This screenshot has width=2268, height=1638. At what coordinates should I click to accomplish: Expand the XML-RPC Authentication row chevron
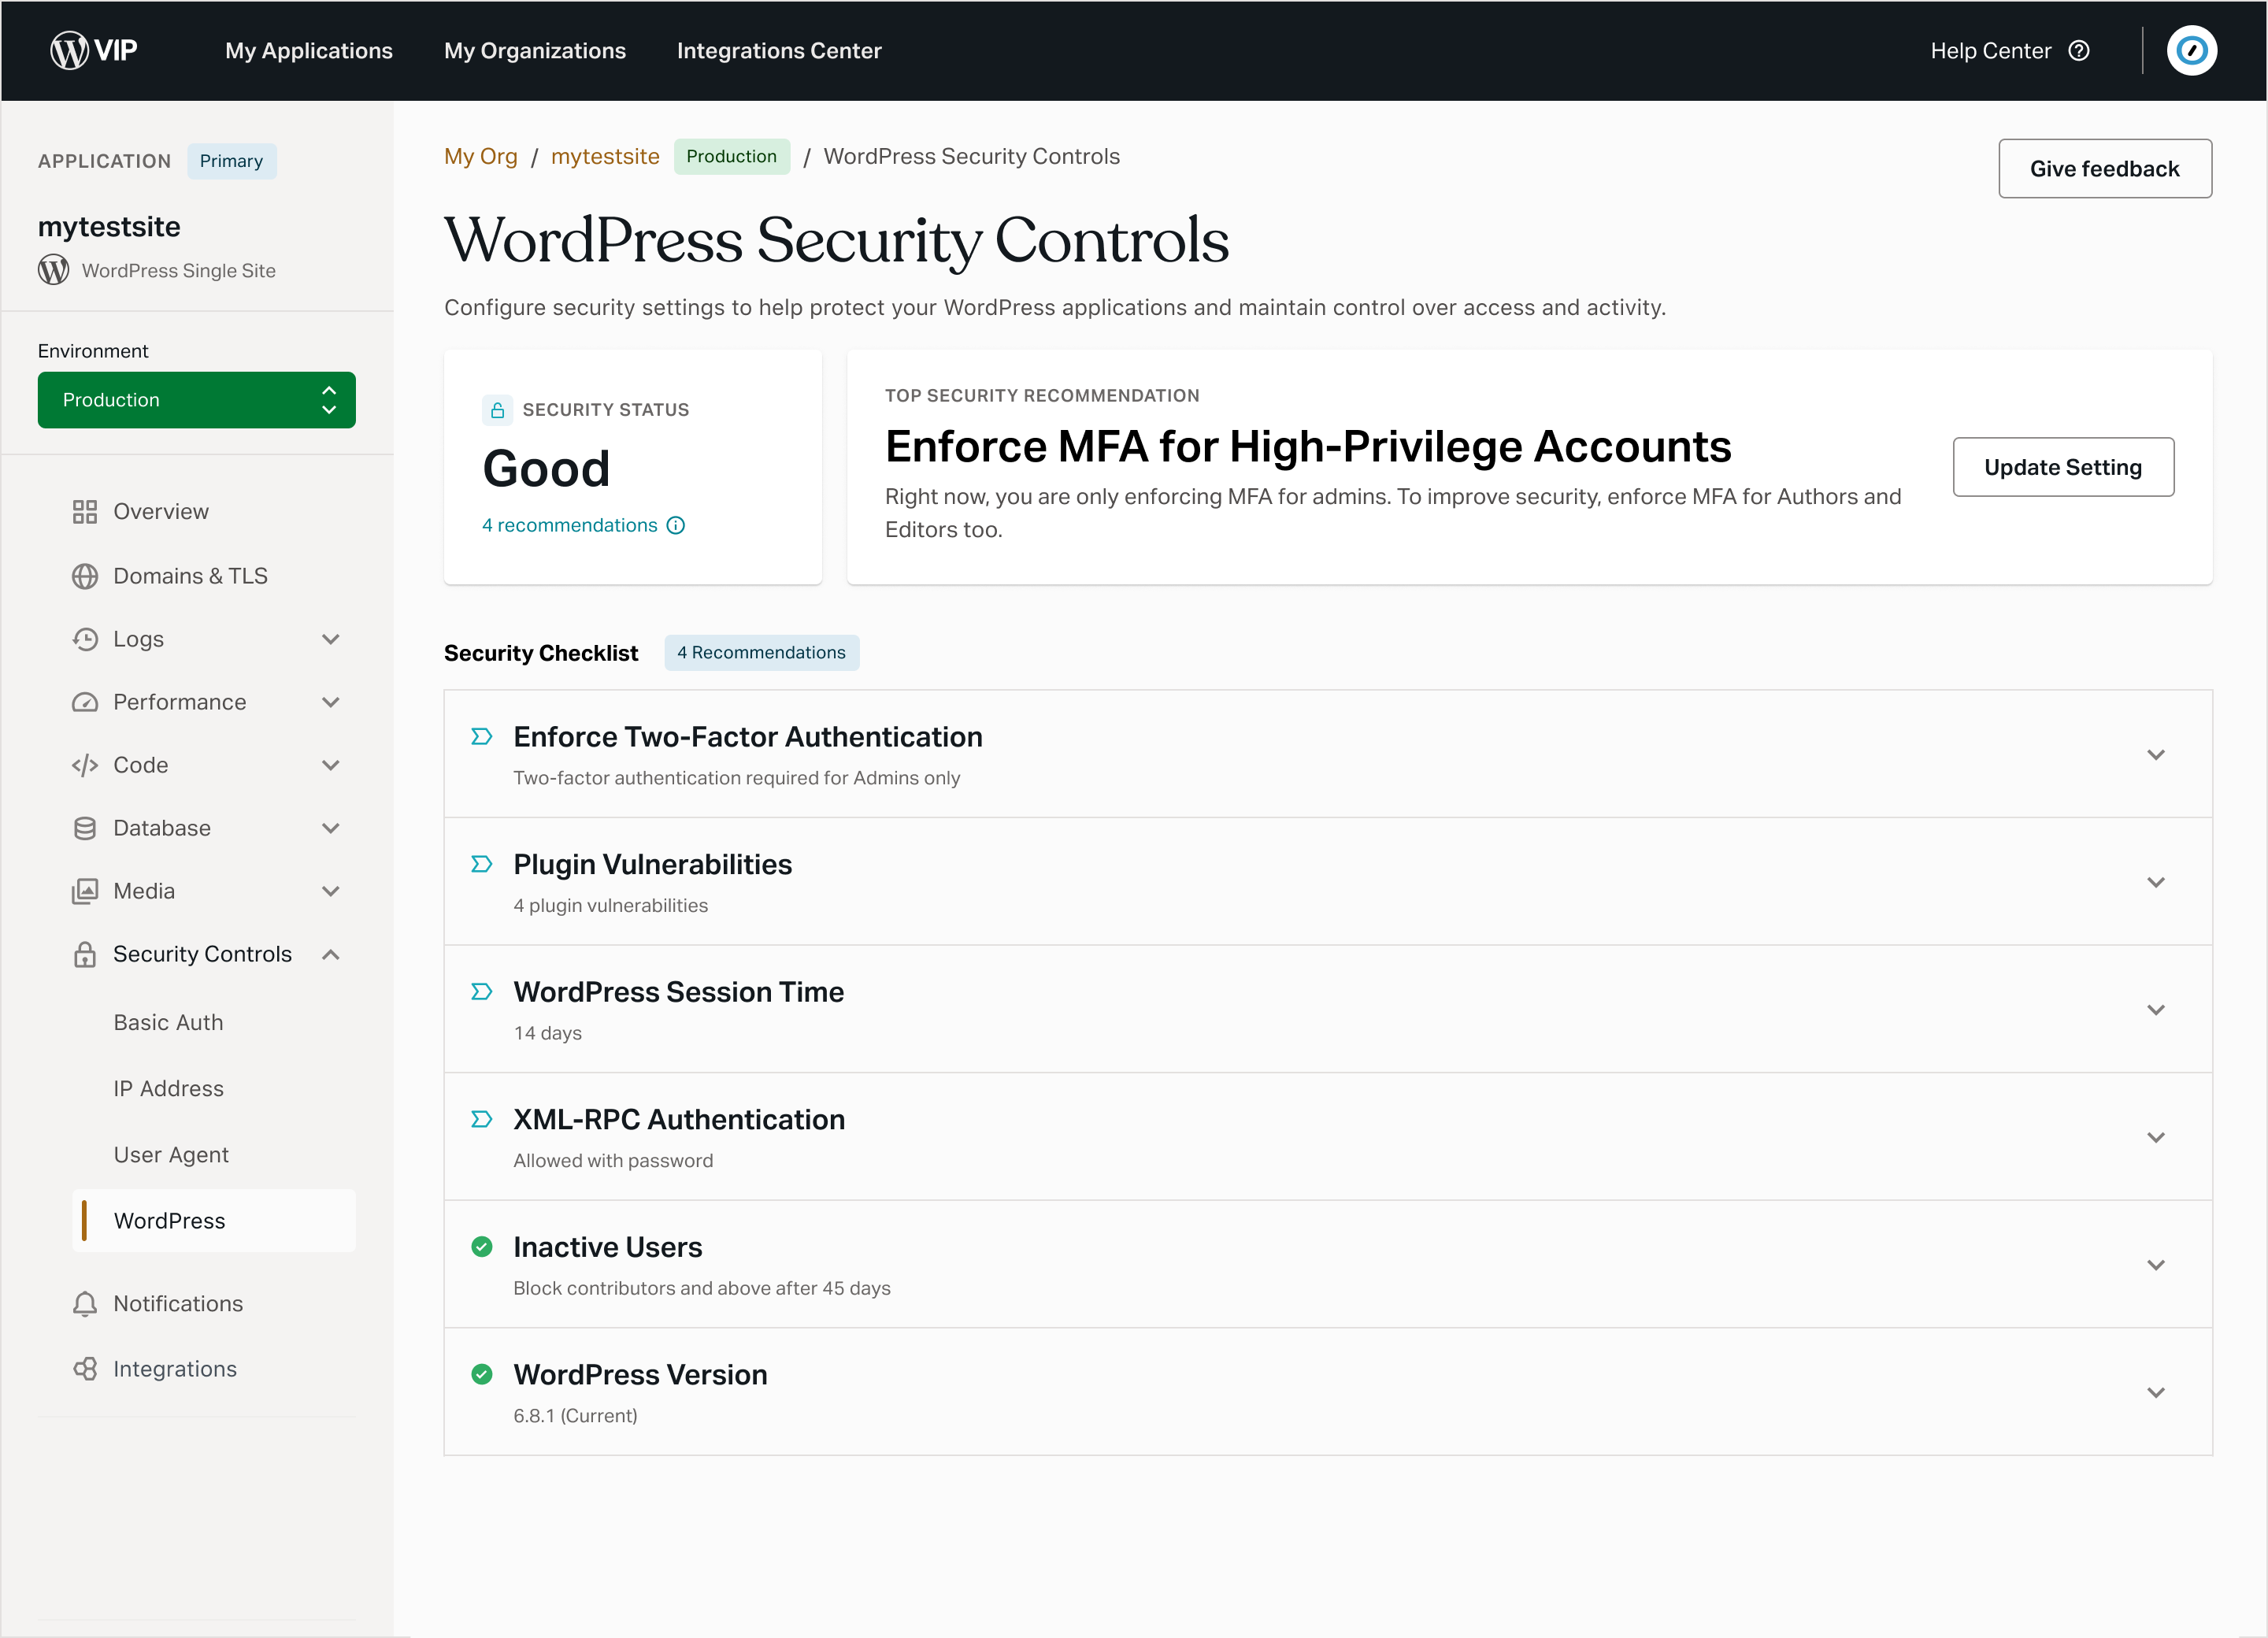[2156, 1137]
